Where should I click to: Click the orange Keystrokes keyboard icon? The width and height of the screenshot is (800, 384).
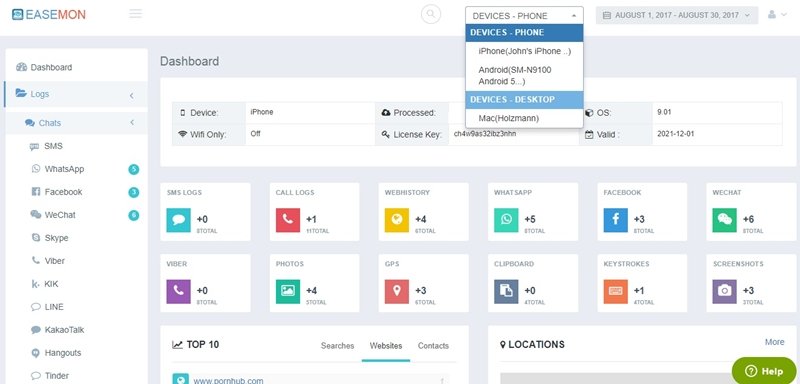point(615,291)
